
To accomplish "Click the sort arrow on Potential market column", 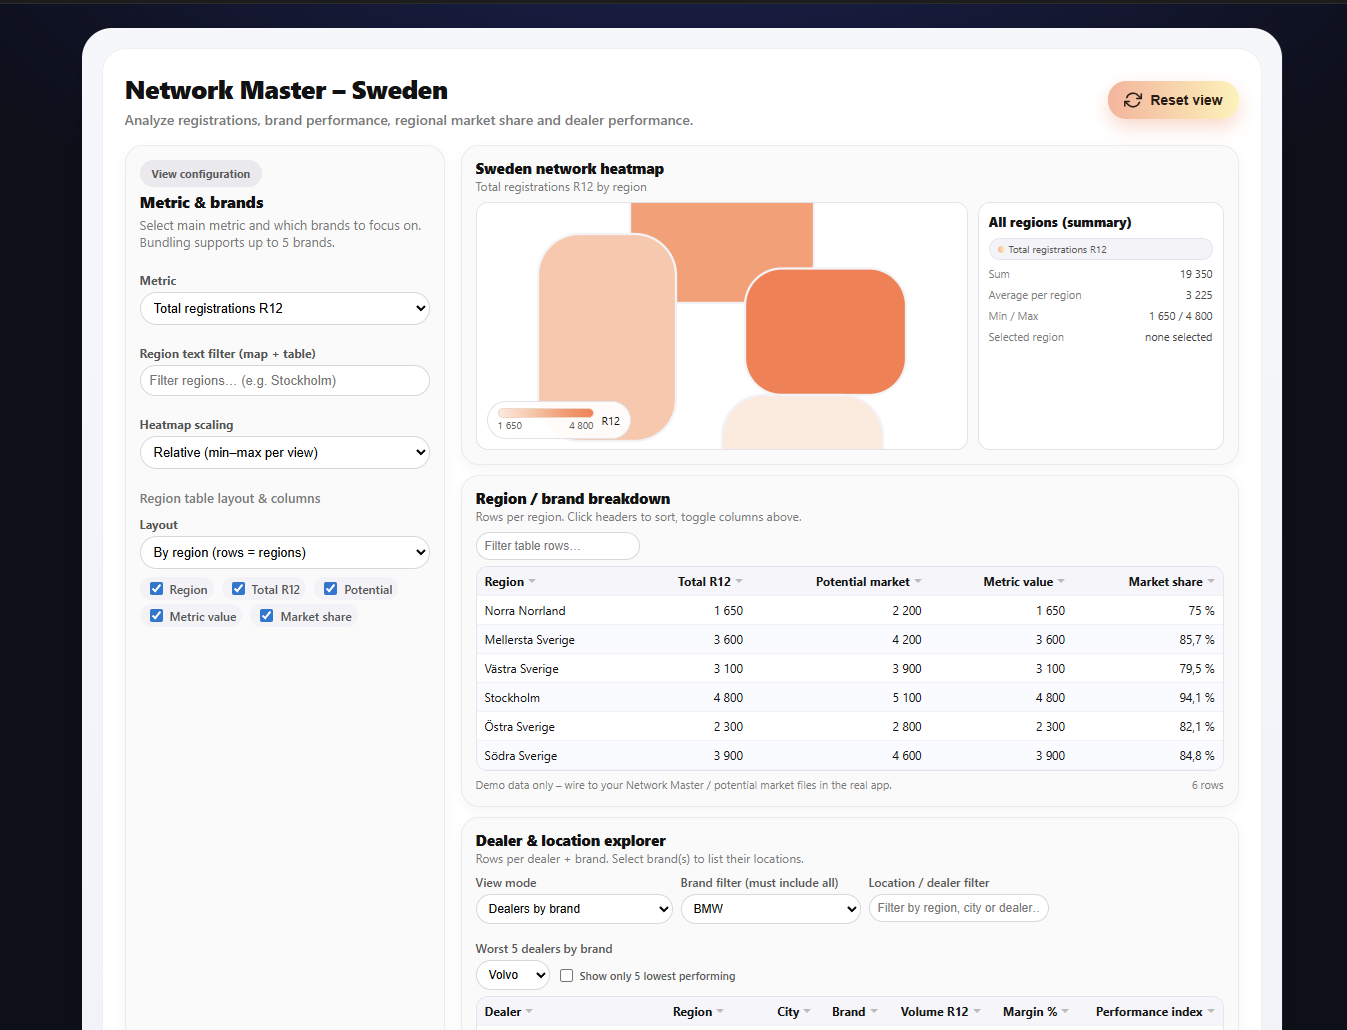I will (920, 581).
